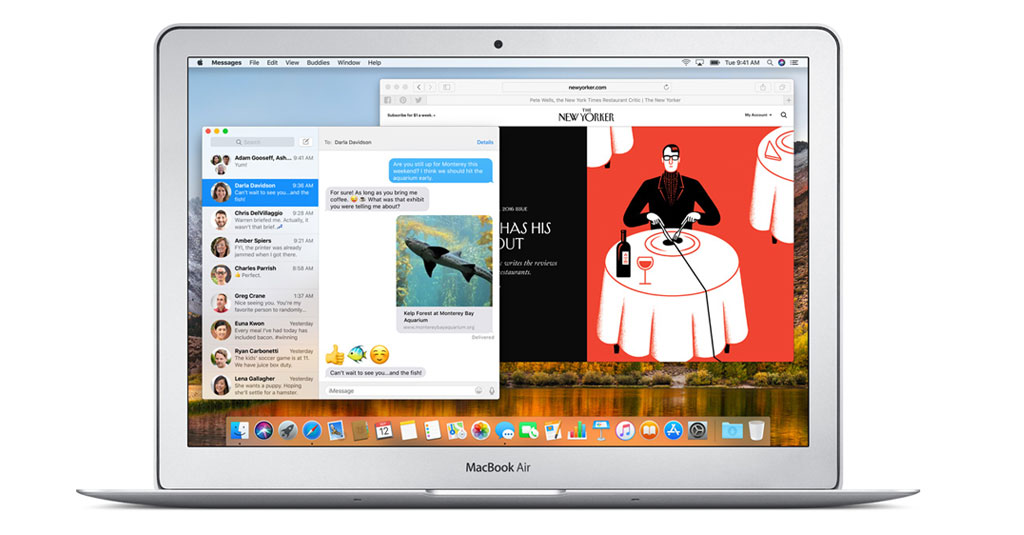Open Mail stamp icon in Dock

pyautogui.click(x=336, y=430)
